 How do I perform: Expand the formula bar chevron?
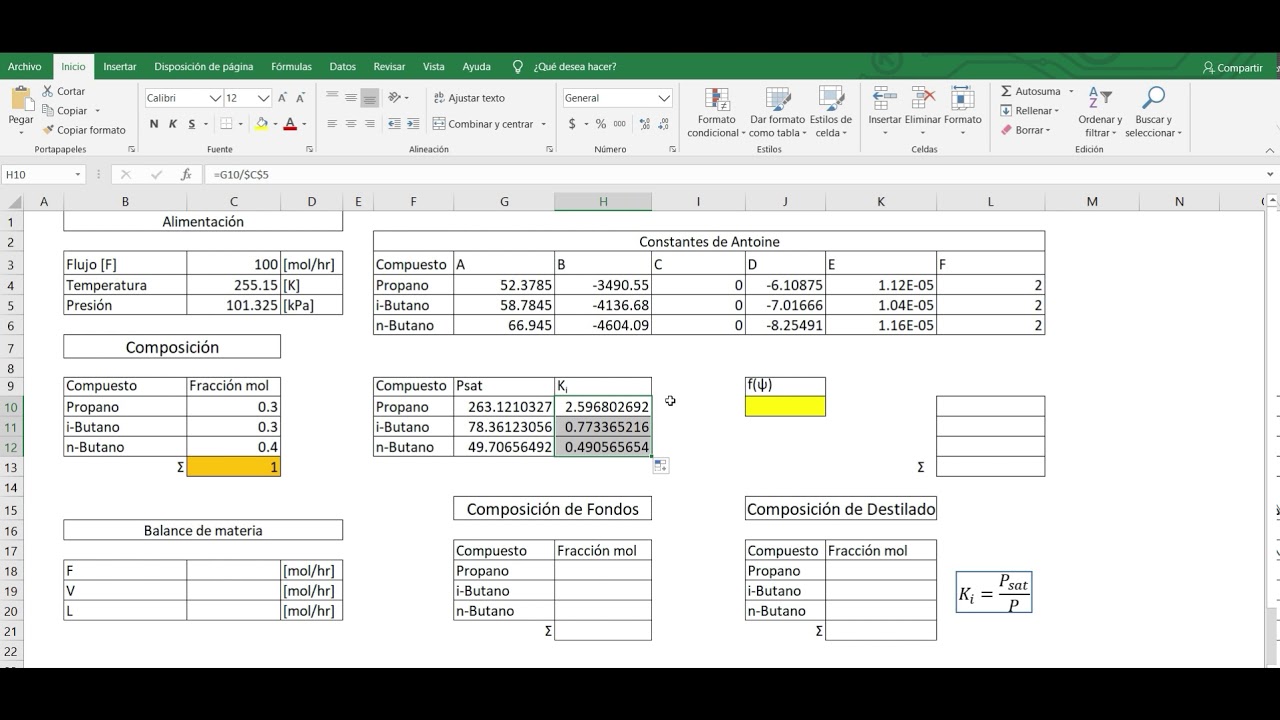[1270, 174]
